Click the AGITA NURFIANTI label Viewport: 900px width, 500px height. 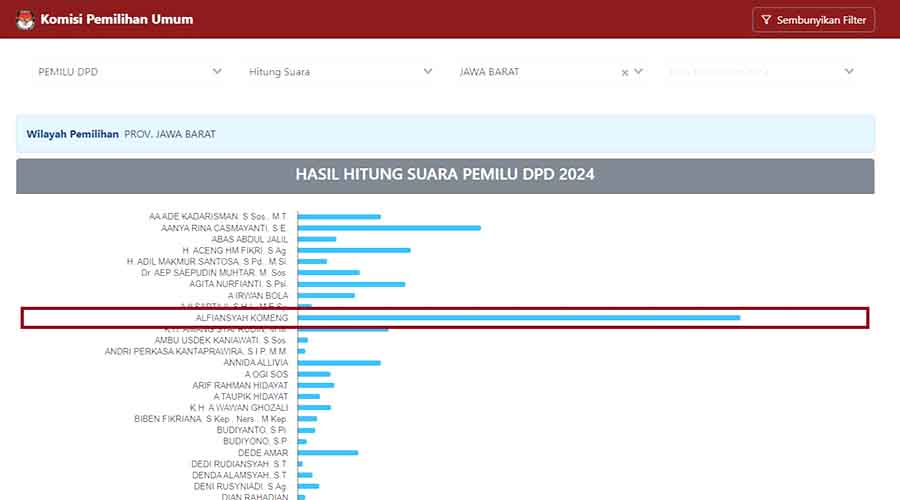click(x=238, y=284)
